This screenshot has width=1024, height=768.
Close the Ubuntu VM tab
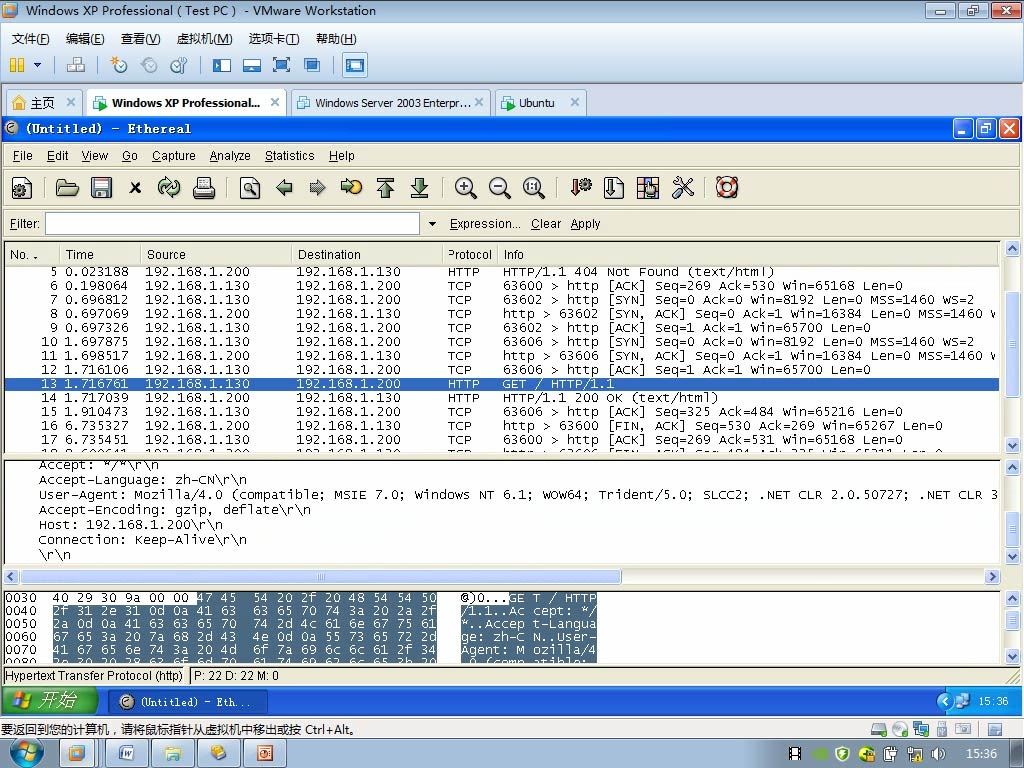575,102
